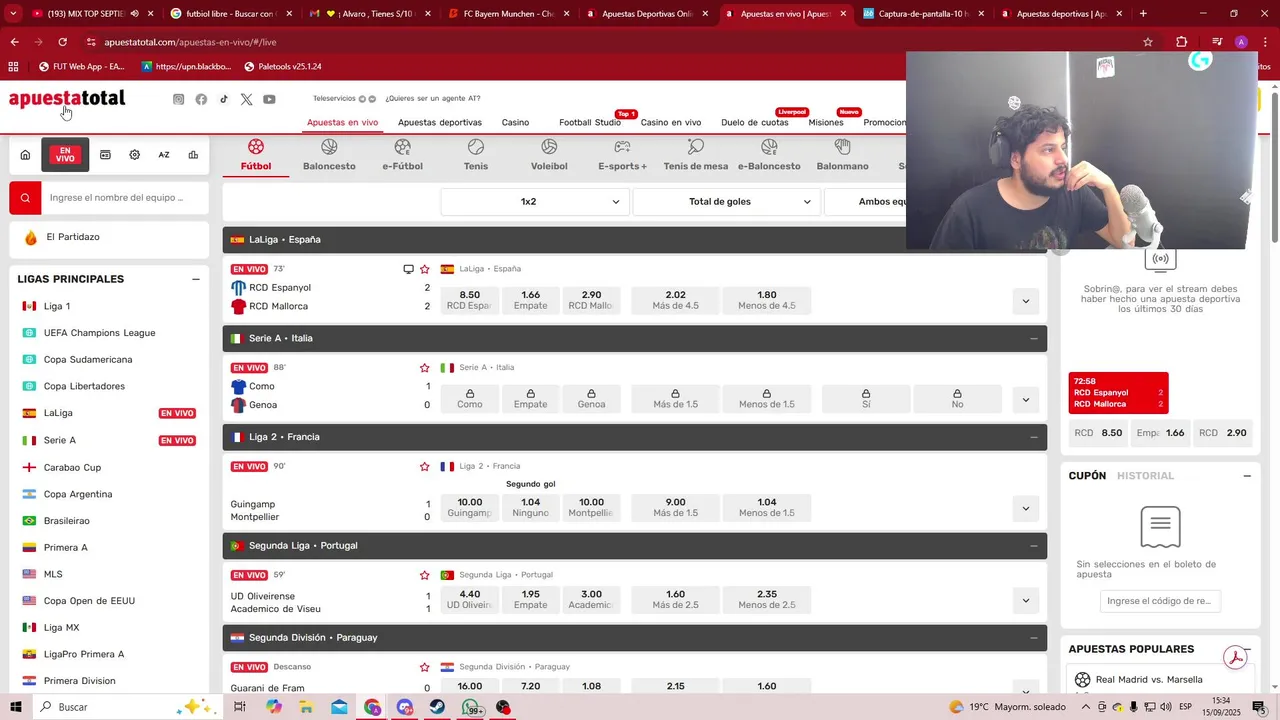Favorite the Como vs Genoa match star

pyautogui.click(x=425, y=368)
